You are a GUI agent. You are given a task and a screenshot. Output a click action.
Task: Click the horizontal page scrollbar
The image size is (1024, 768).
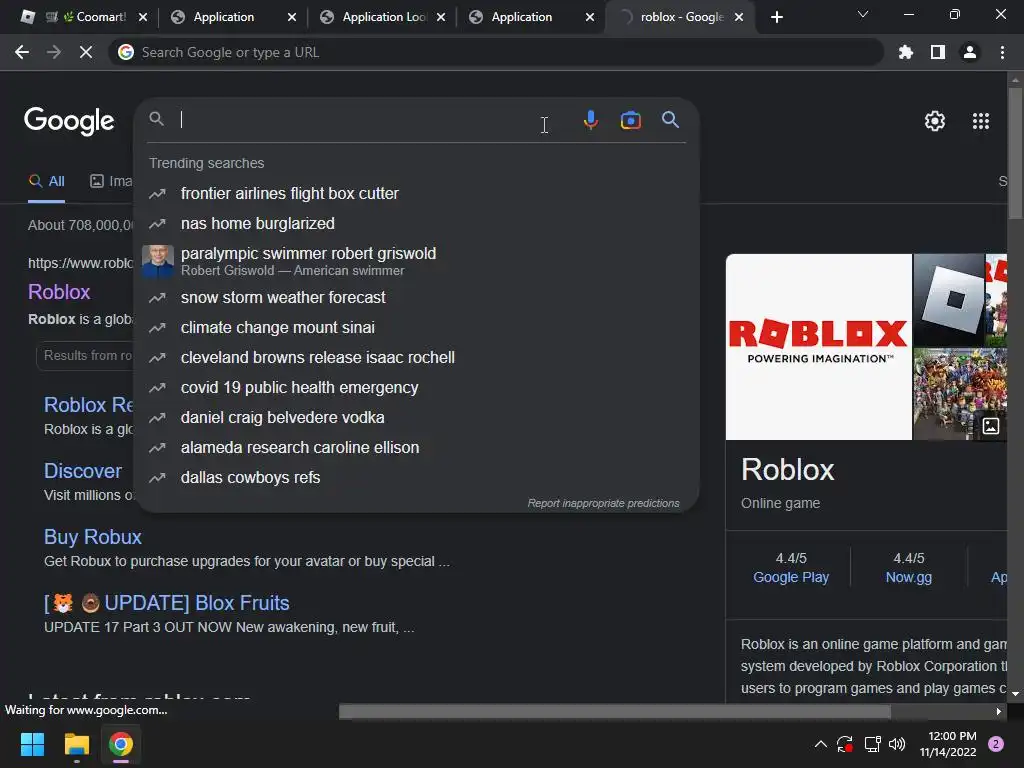click(615, 711)
